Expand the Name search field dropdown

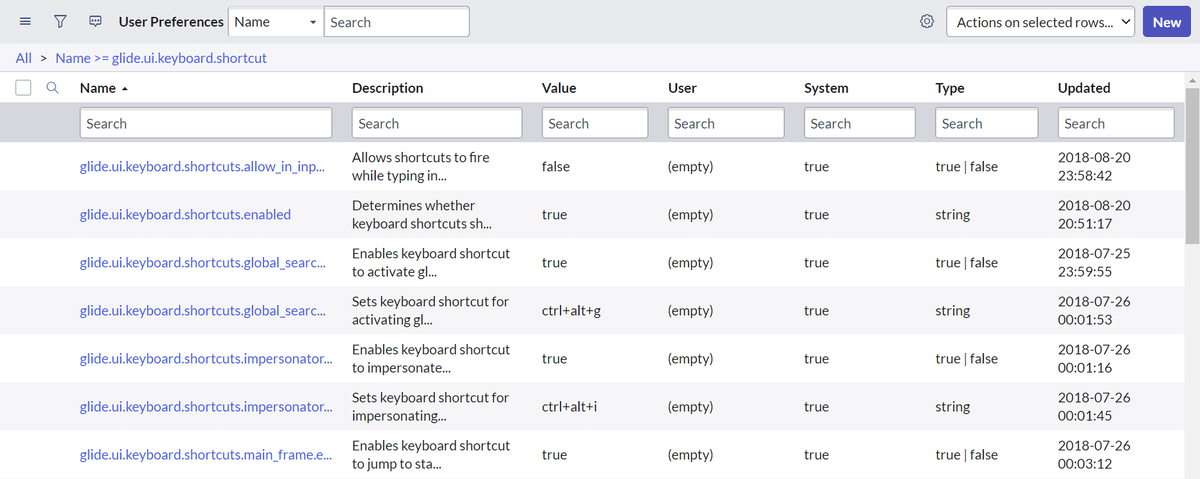[276, 22]
